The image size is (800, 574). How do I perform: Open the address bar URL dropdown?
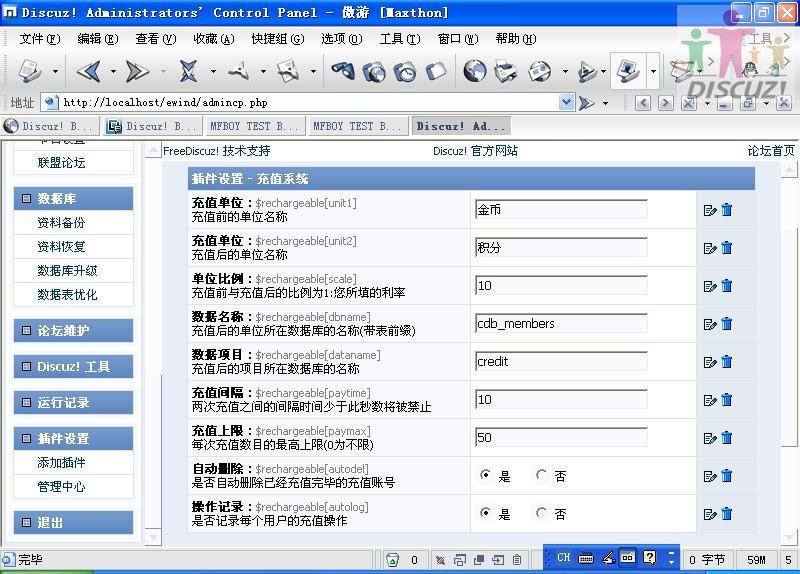566,103
